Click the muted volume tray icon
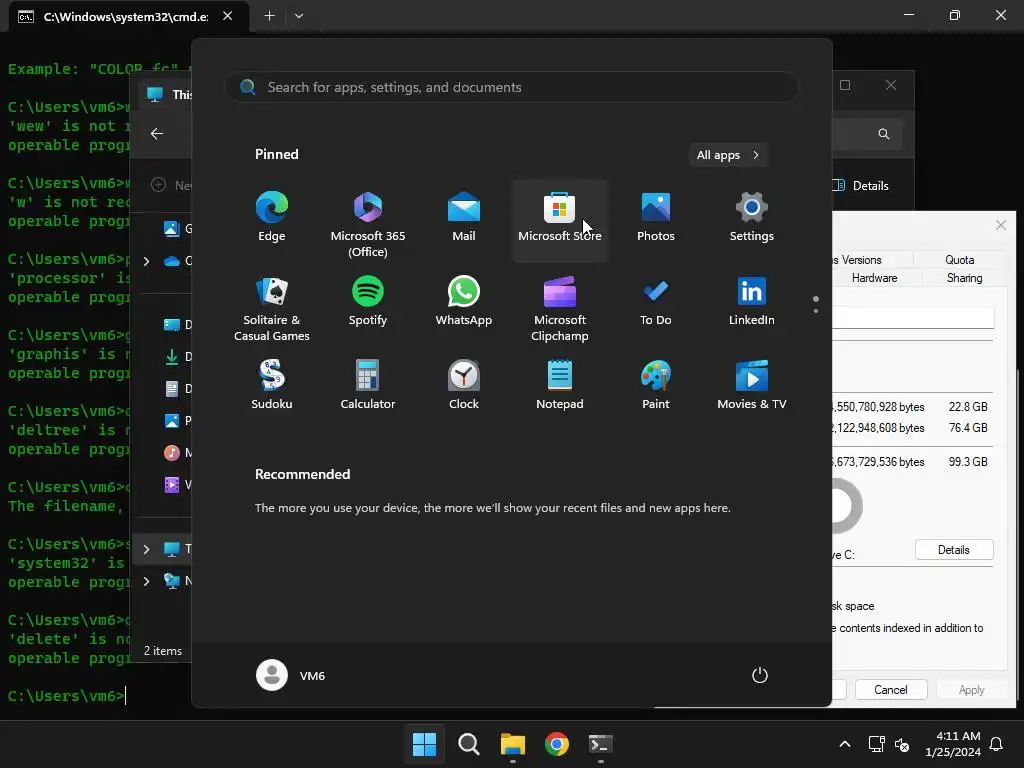The width and height of the screenshot is (1024, 768). click(x=902, y=744)
